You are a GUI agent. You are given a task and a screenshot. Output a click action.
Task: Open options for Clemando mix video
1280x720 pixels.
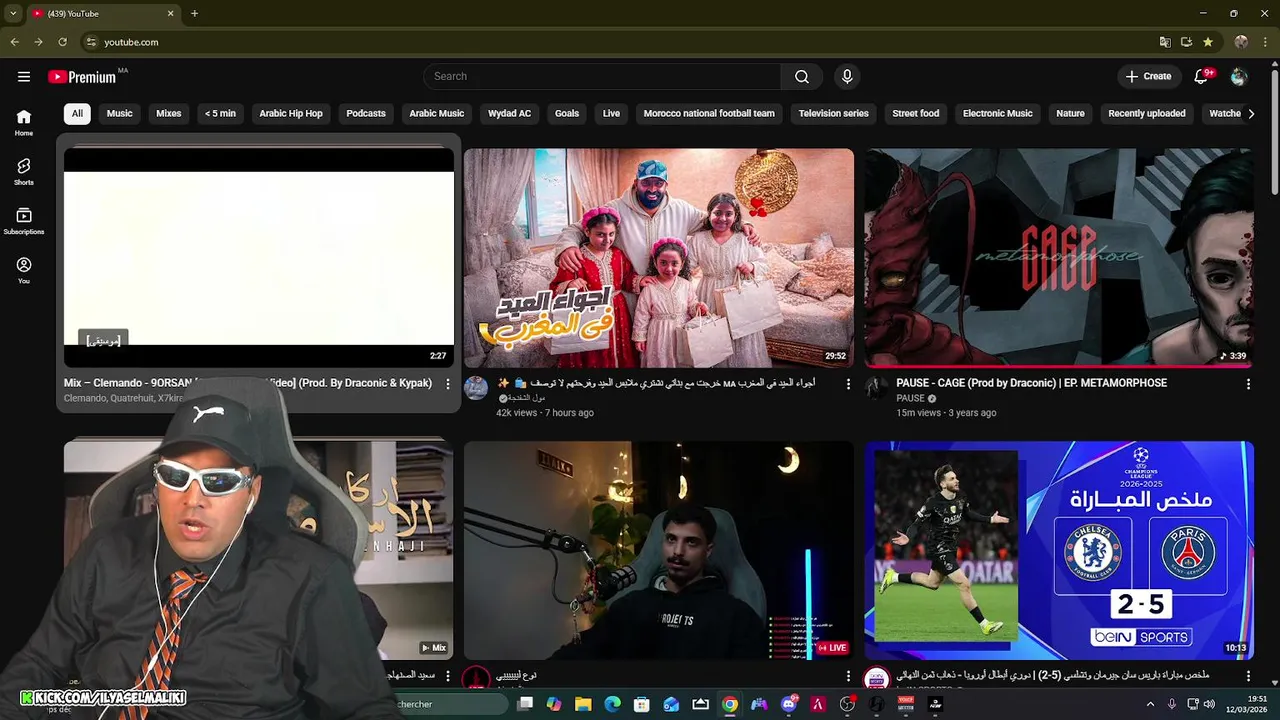(x=447, y=384)
